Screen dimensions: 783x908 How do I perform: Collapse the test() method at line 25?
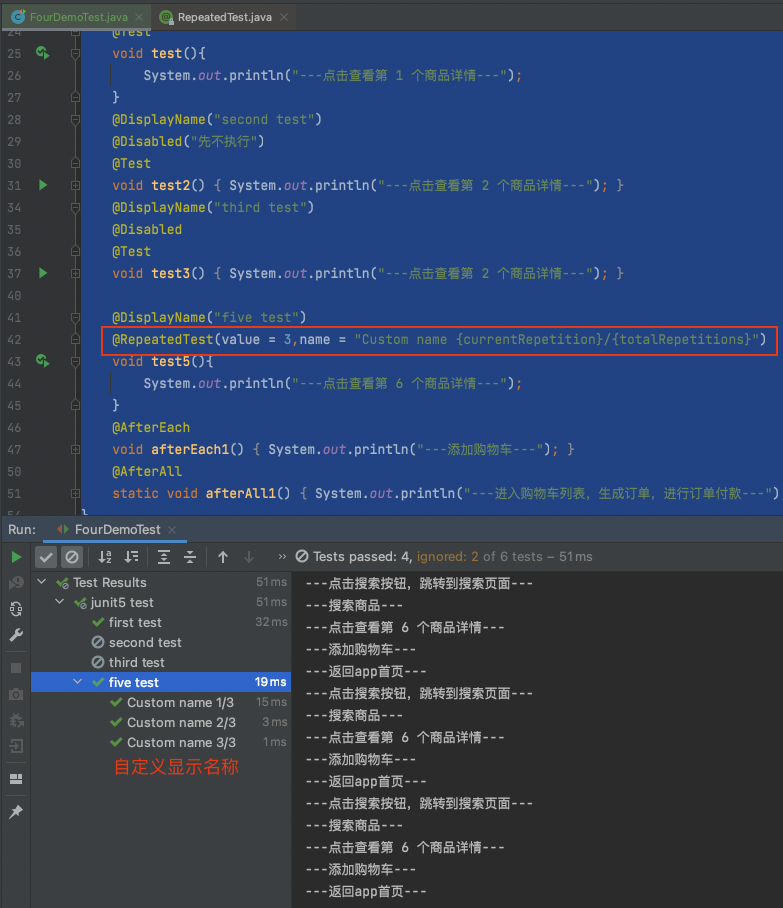(x=75, y=53)
